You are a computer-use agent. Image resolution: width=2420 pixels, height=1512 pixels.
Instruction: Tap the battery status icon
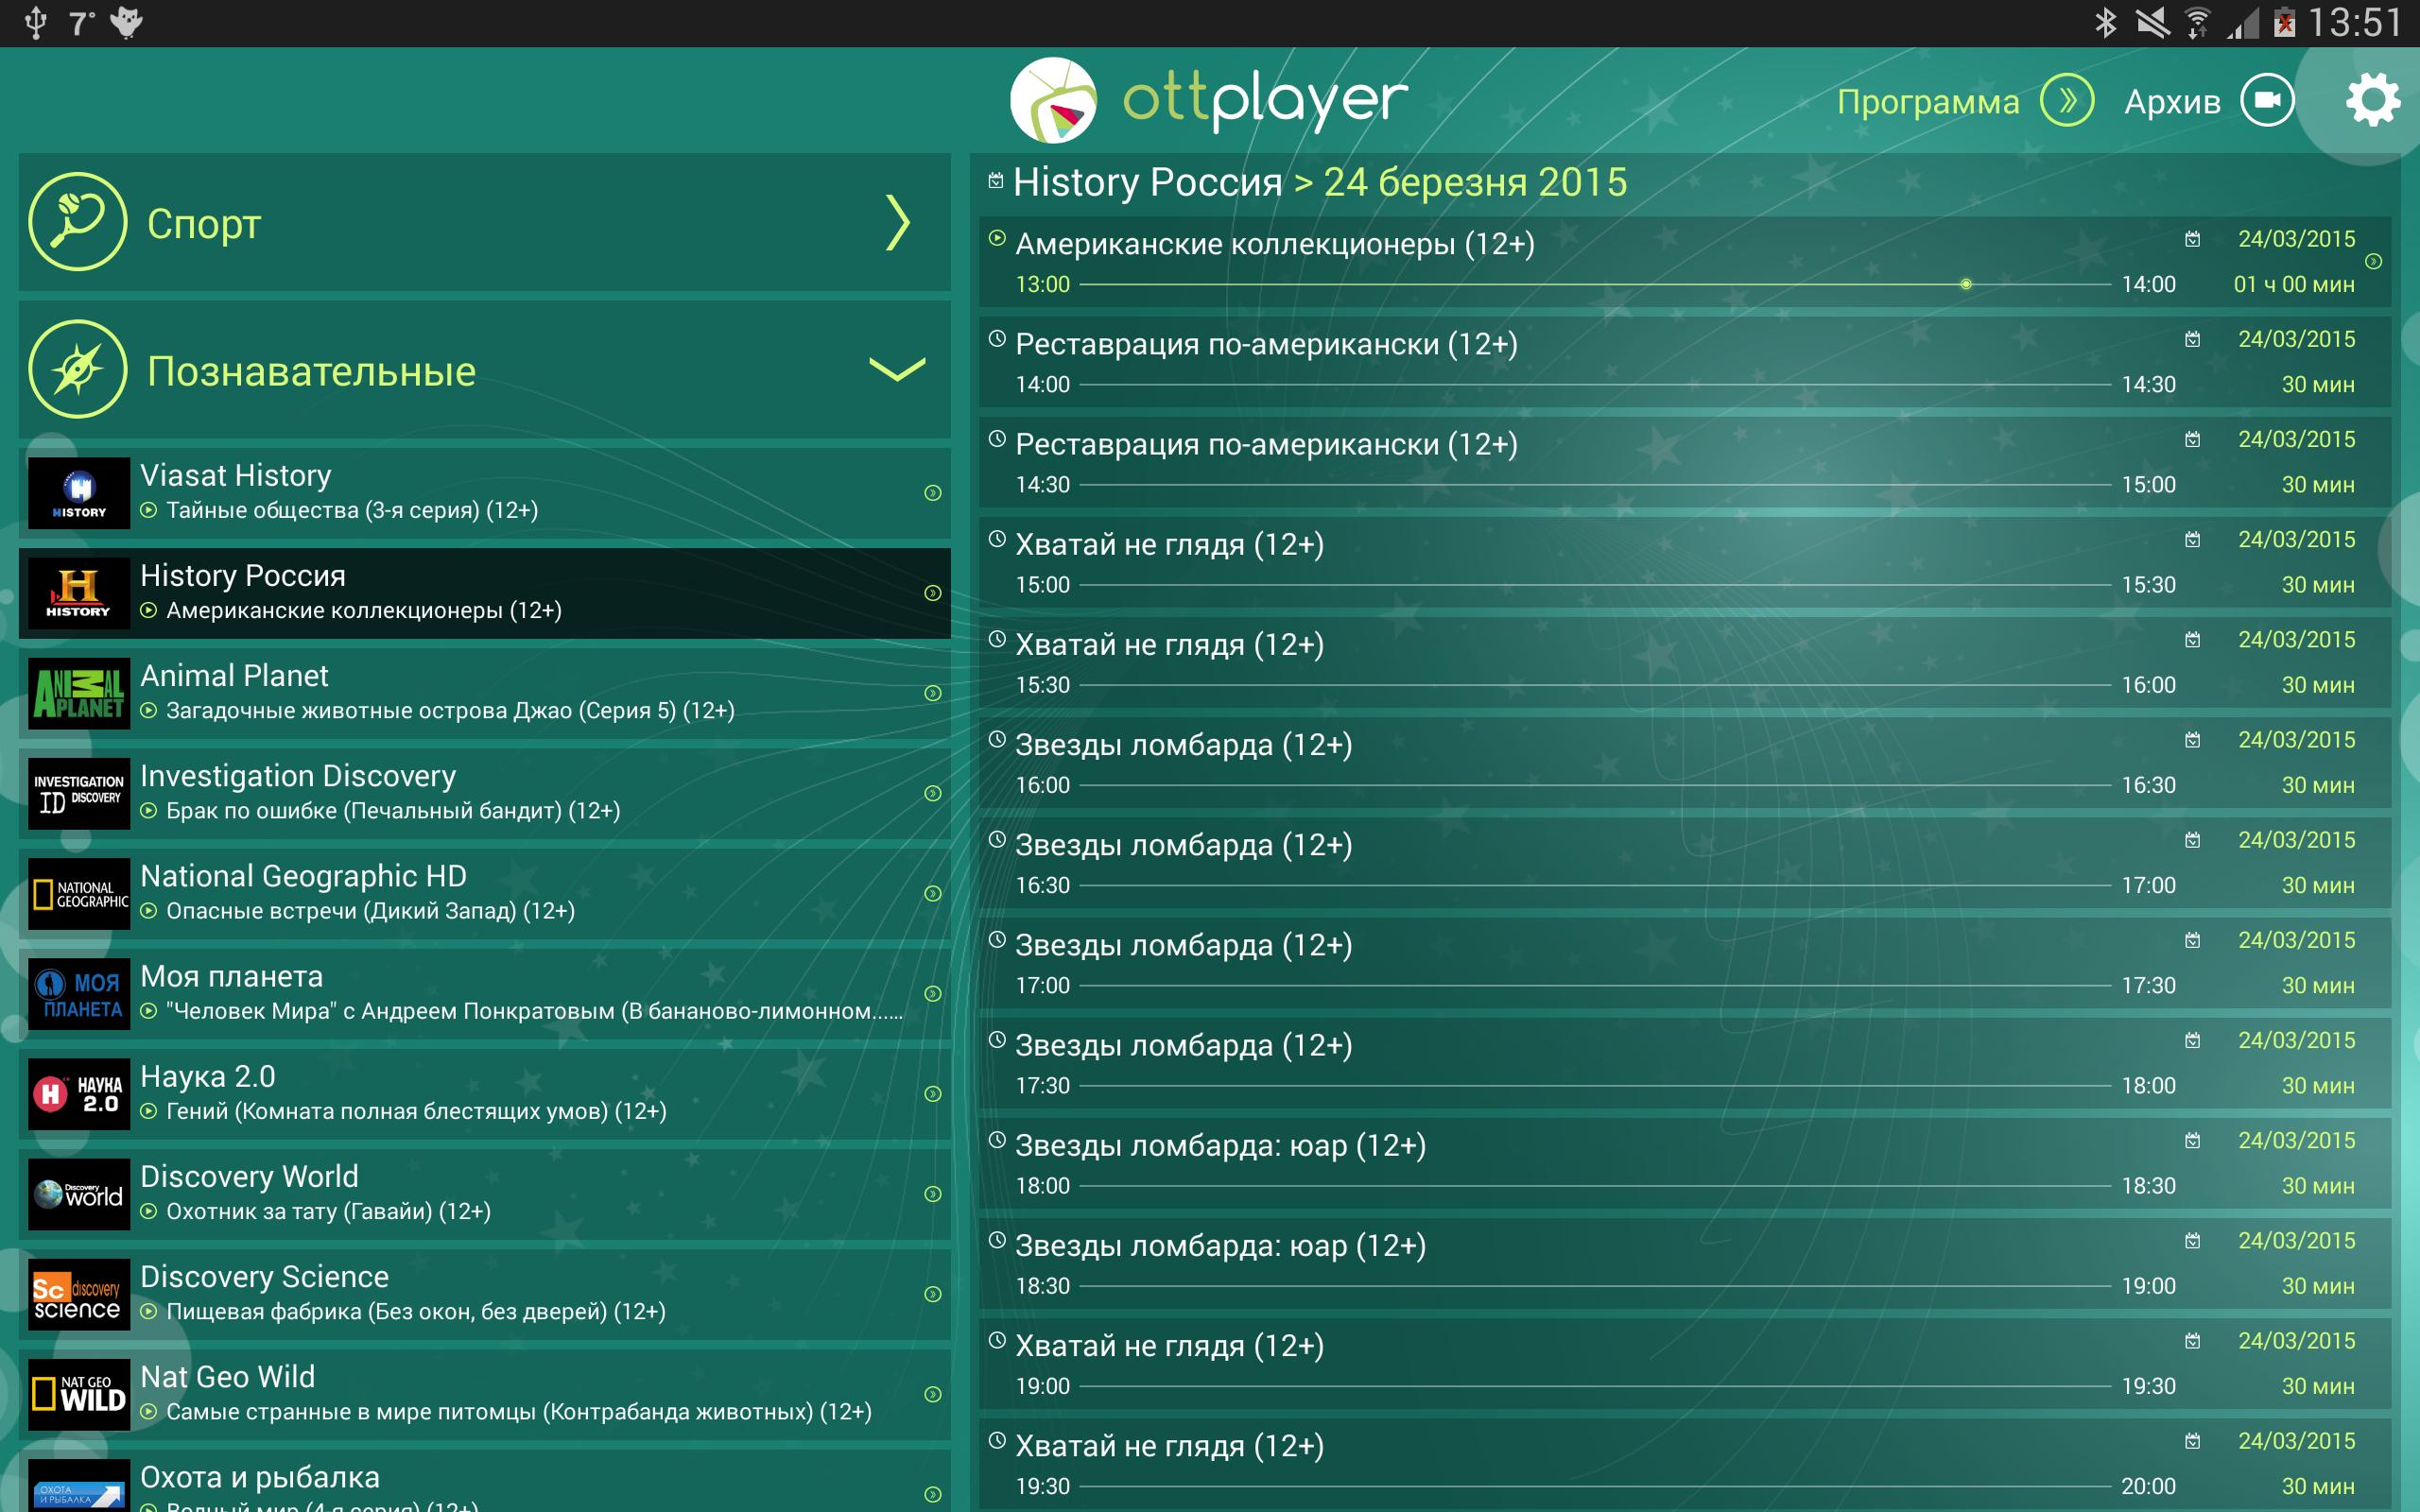[x=2284, y=22]
